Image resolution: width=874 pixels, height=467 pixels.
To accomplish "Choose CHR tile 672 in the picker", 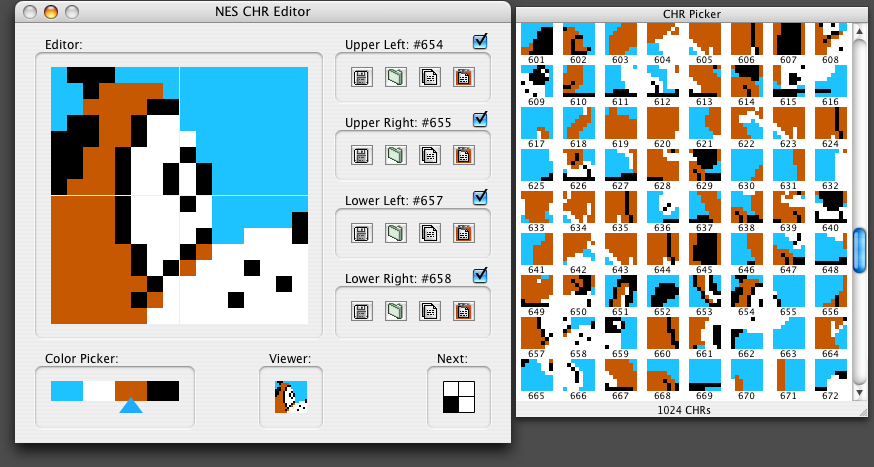I will (831, 375).
